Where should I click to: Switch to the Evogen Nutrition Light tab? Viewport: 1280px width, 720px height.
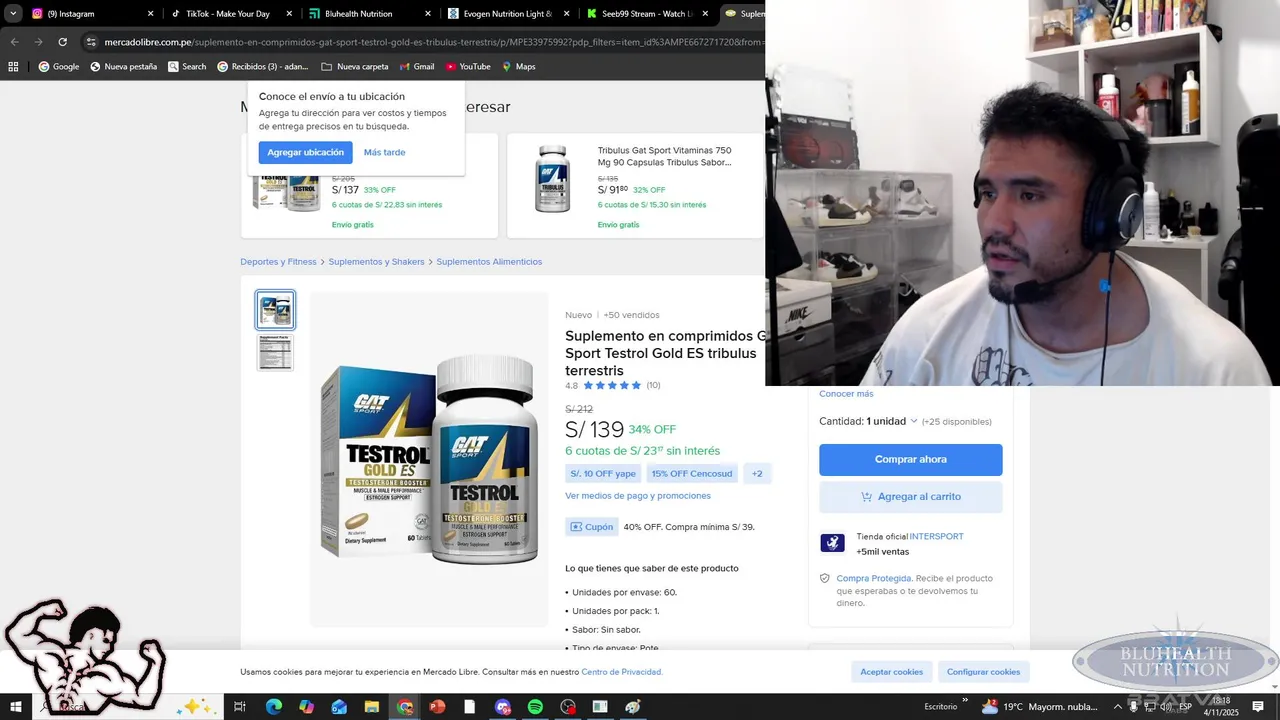pos(508,14)
